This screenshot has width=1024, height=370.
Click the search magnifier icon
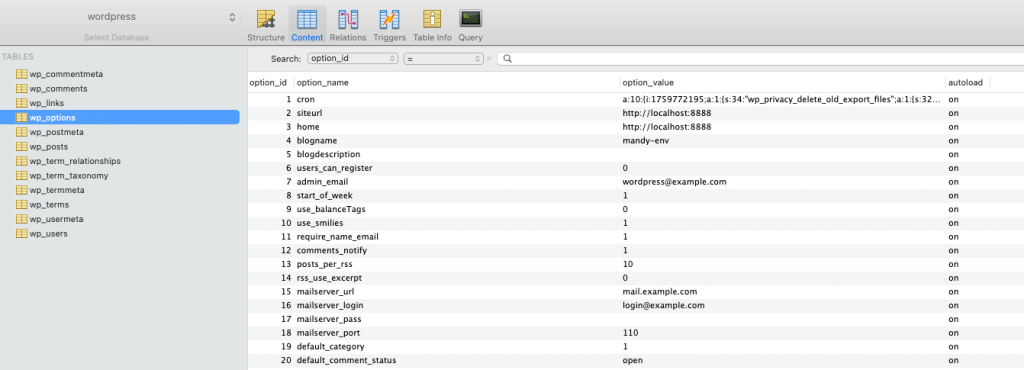coord(507,59)
